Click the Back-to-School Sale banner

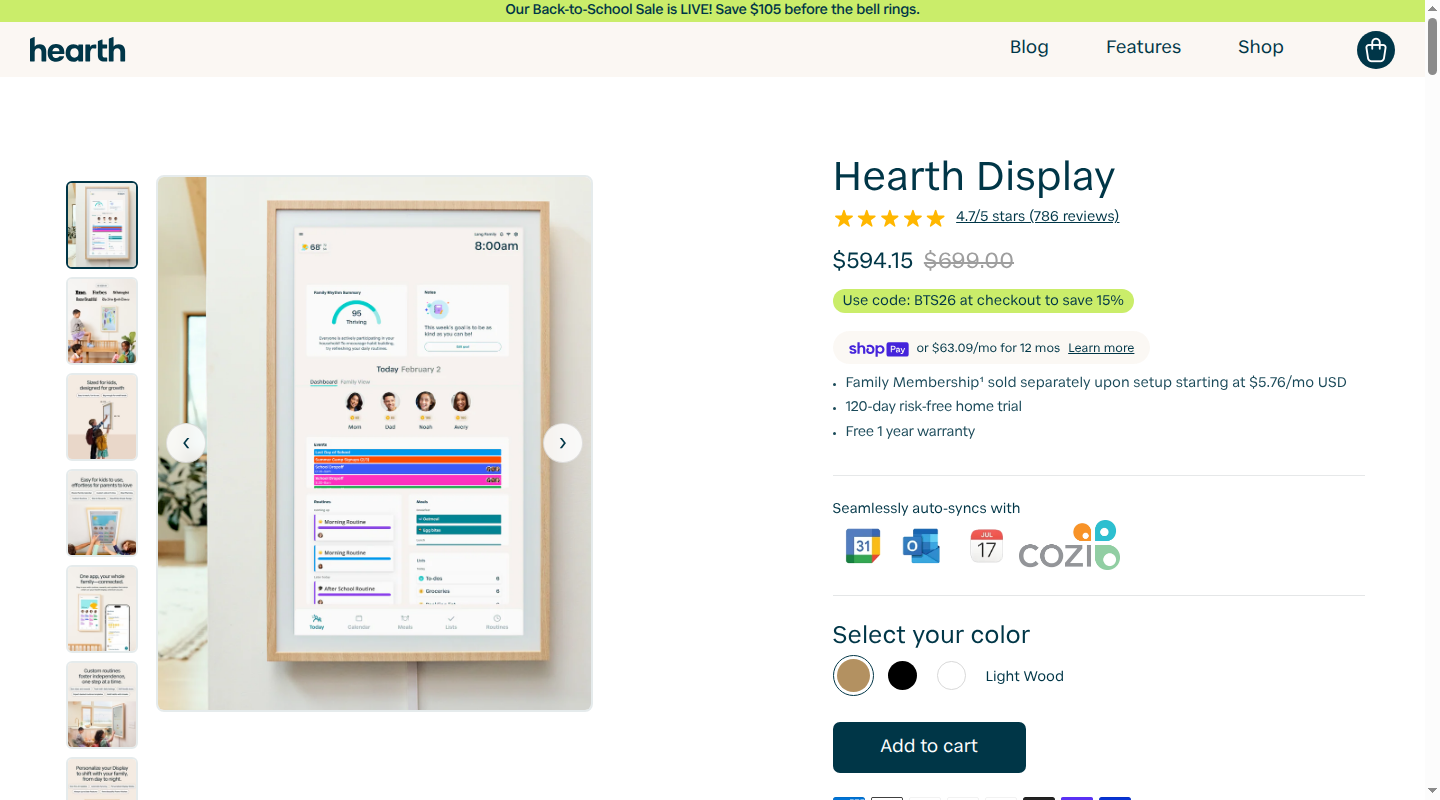tap(712, 10)
